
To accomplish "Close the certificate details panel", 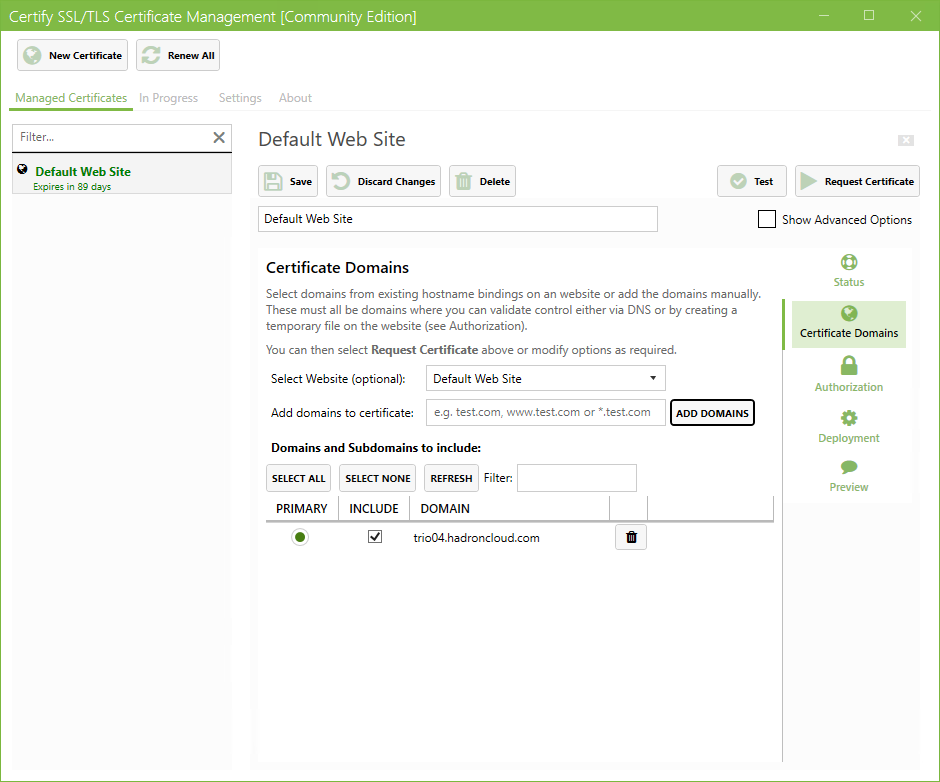I will tap(906, 140).
